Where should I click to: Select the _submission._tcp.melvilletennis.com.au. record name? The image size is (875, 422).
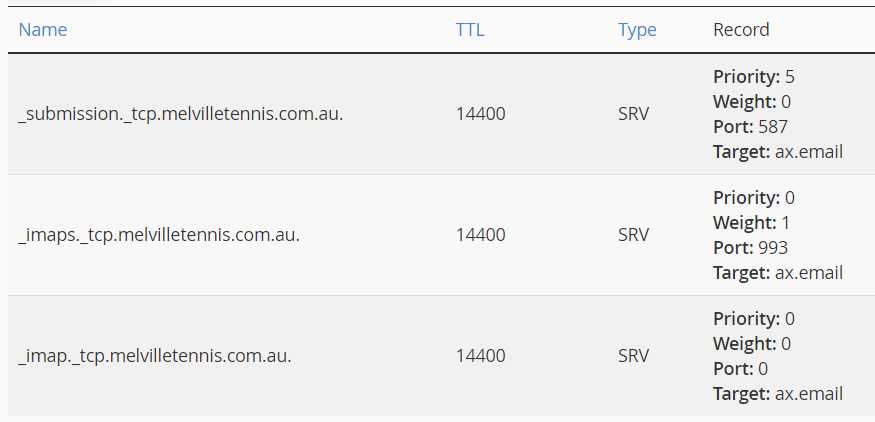(181, 114)
